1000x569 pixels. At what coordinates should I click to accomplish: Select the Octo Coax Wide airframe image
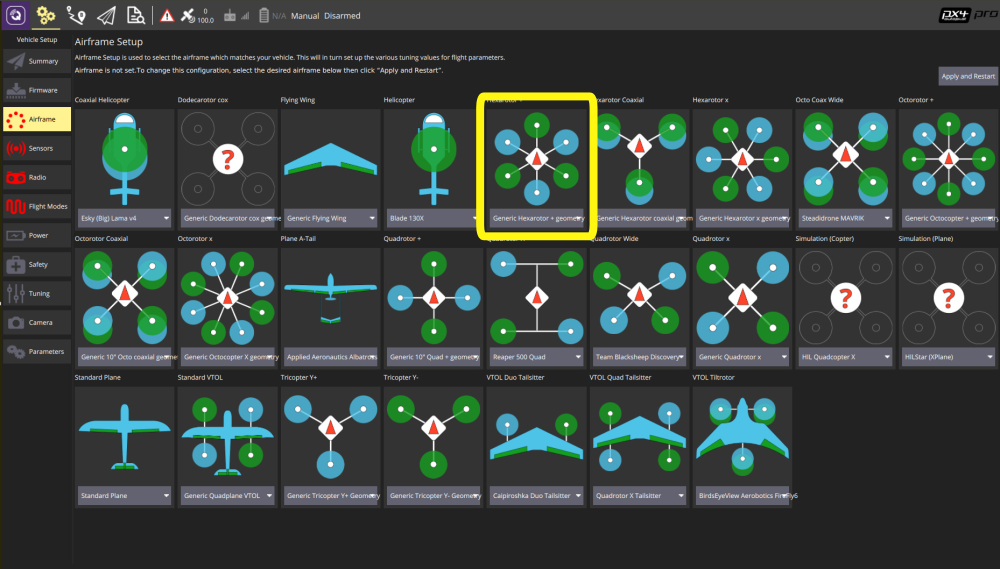click(846, 158)
